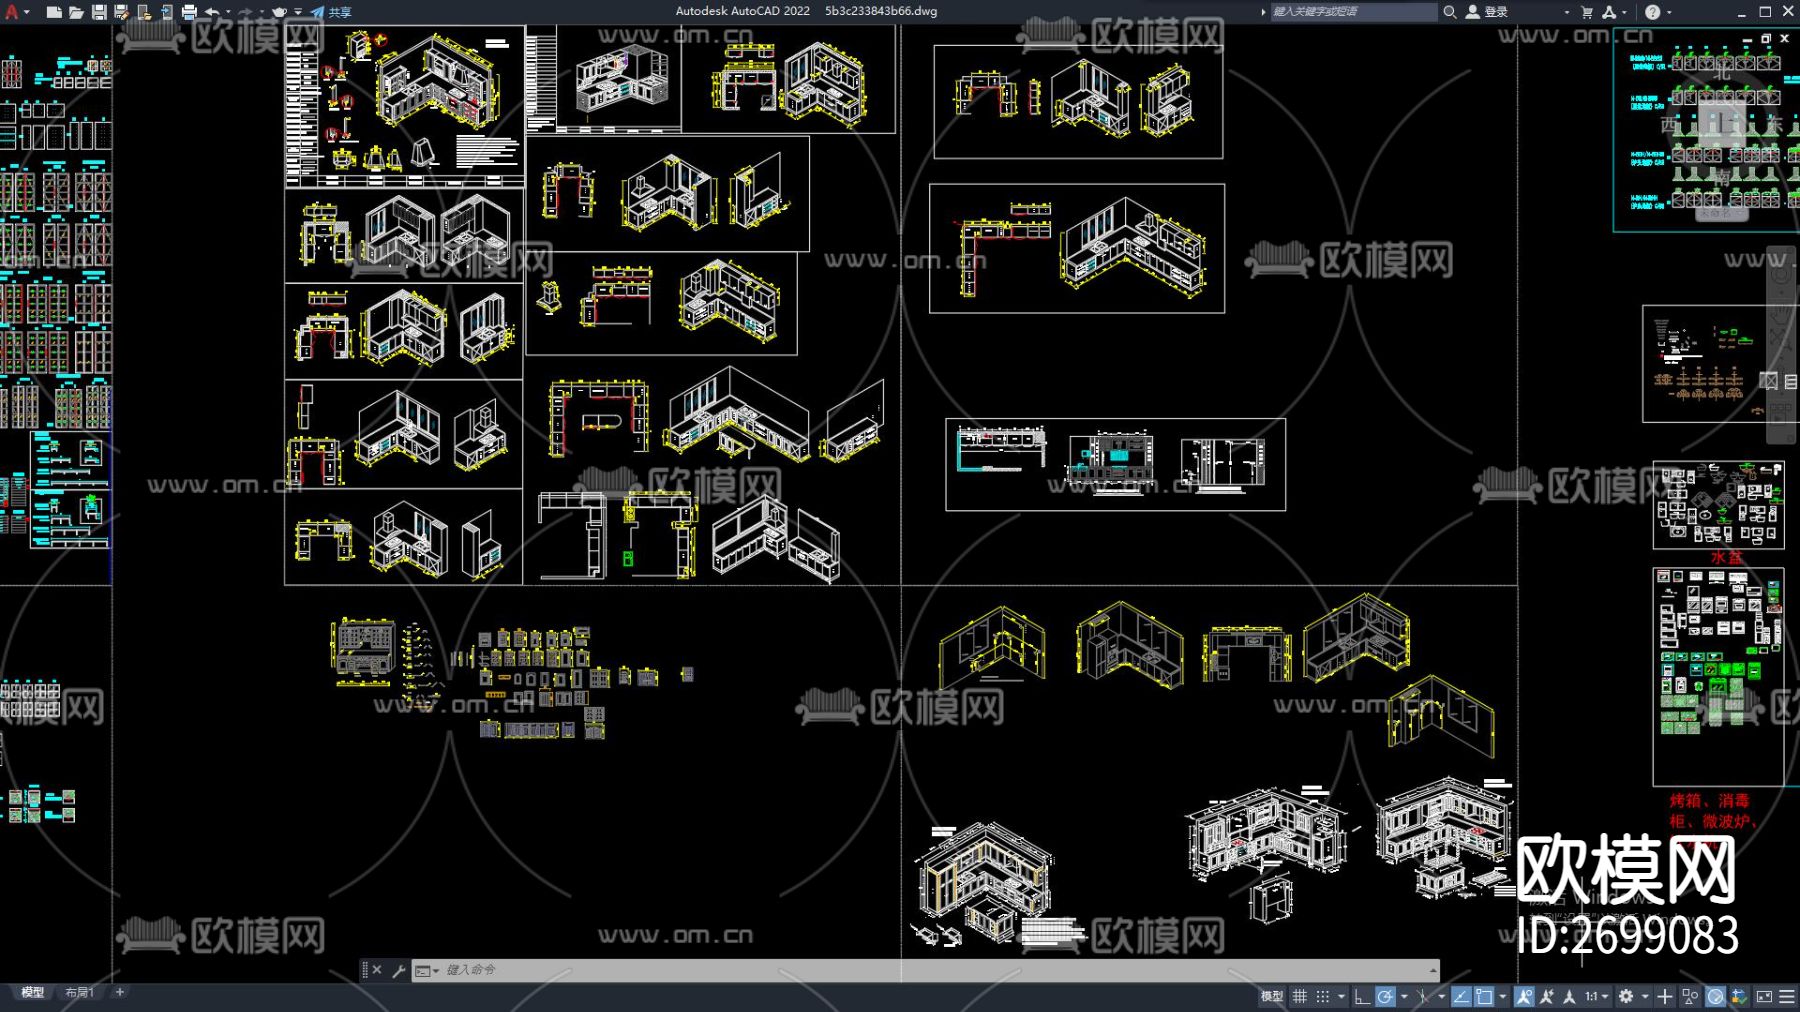Open the 1:1 annotation scale dropdown
The image size is (1800, 1012).
pos(1596,996)
